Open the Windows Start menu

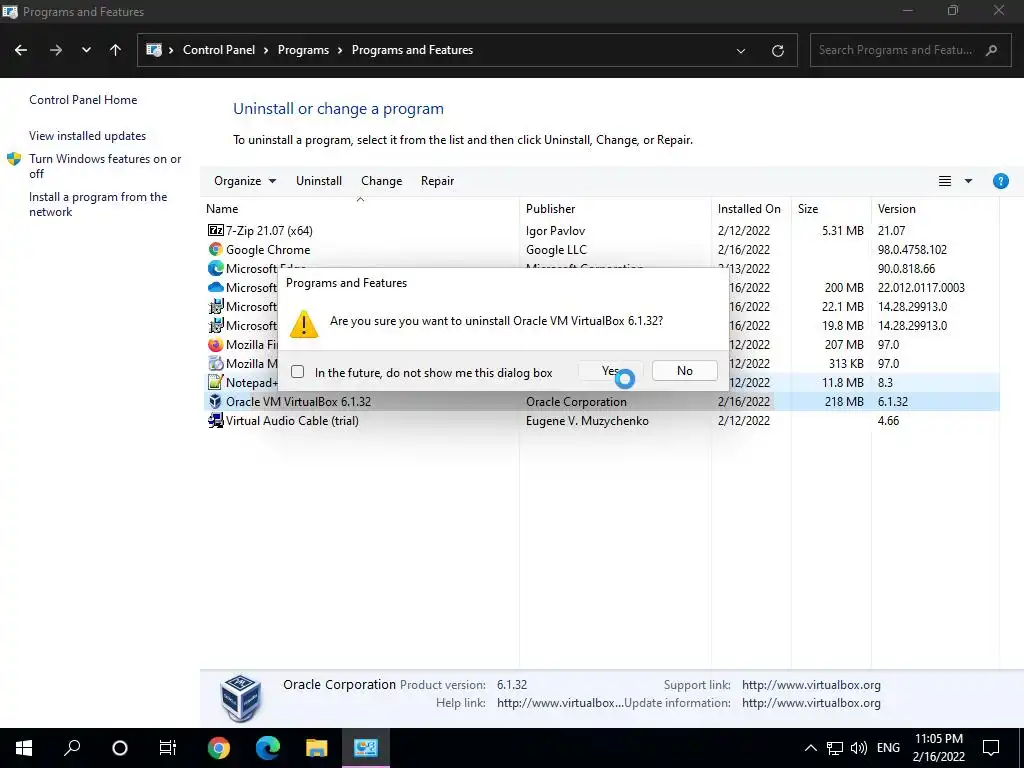point(24,748)
